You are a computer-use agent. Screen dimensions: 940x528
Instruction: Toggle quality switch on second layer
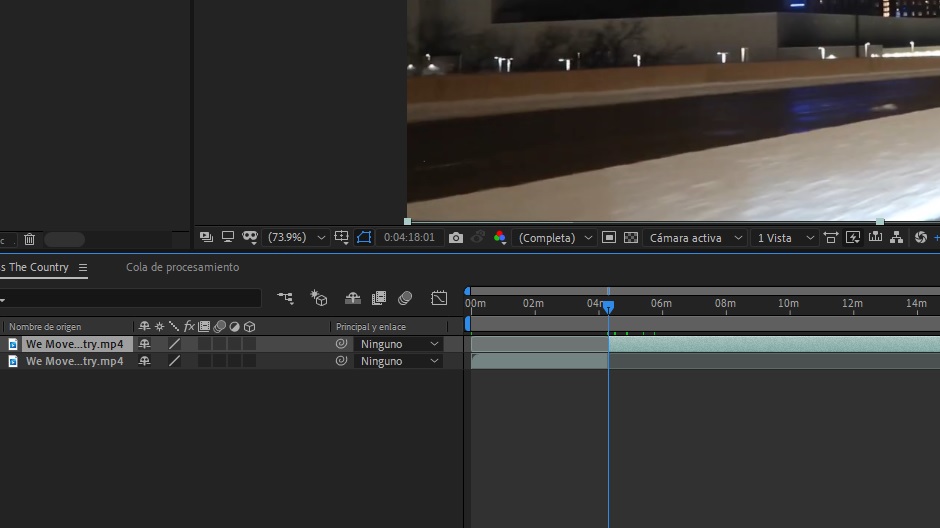(174, 361)
